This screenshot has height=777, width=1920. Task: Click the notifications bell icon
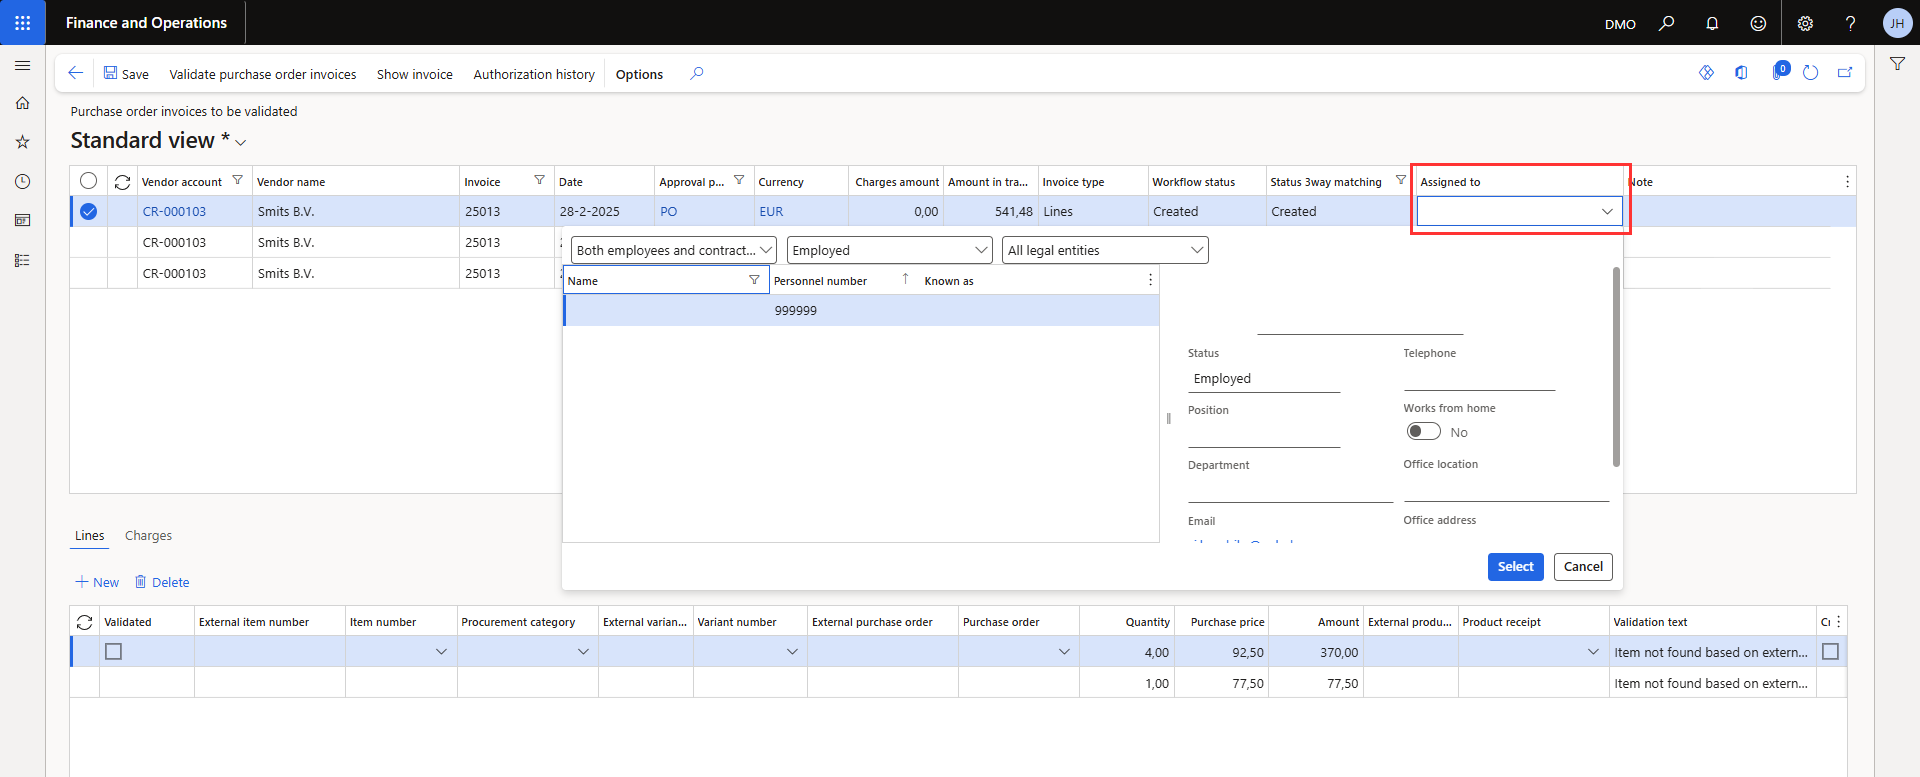(1712, 23)
